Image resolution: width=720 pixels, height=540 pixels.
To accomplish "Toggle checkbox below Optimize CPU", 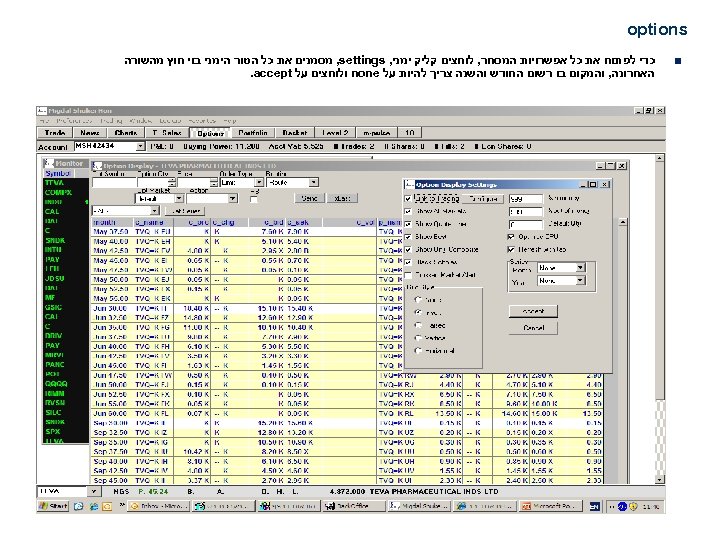I will coord(511,249).
